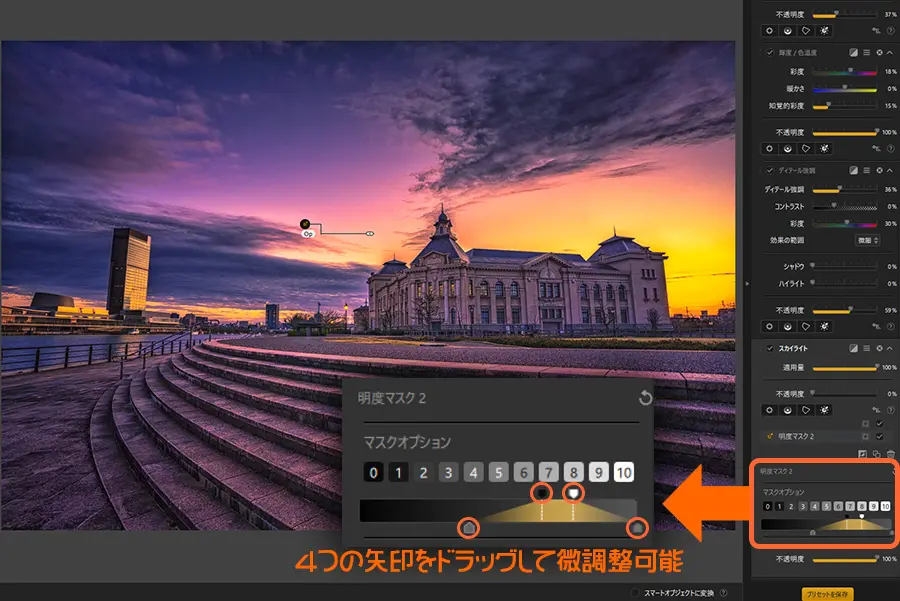This screenshot has width=900, height=601.
Task: Uncheck the ticked box in 明度マスク 2 row
Action: [x=879, y=437]
